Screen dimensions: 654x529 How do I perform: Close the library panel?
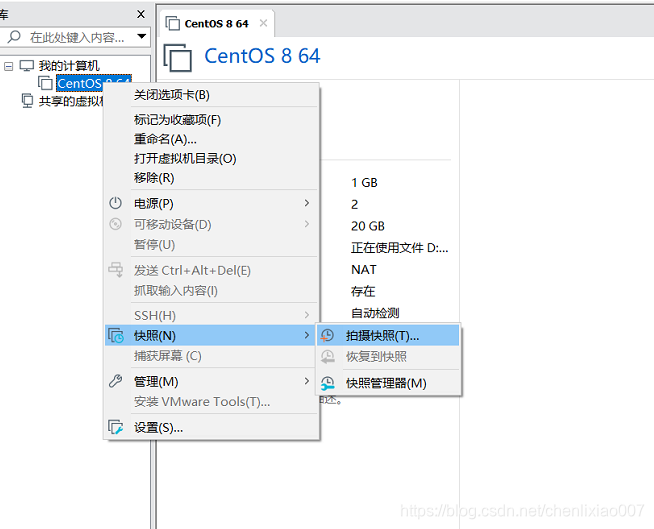coord(141,14)
